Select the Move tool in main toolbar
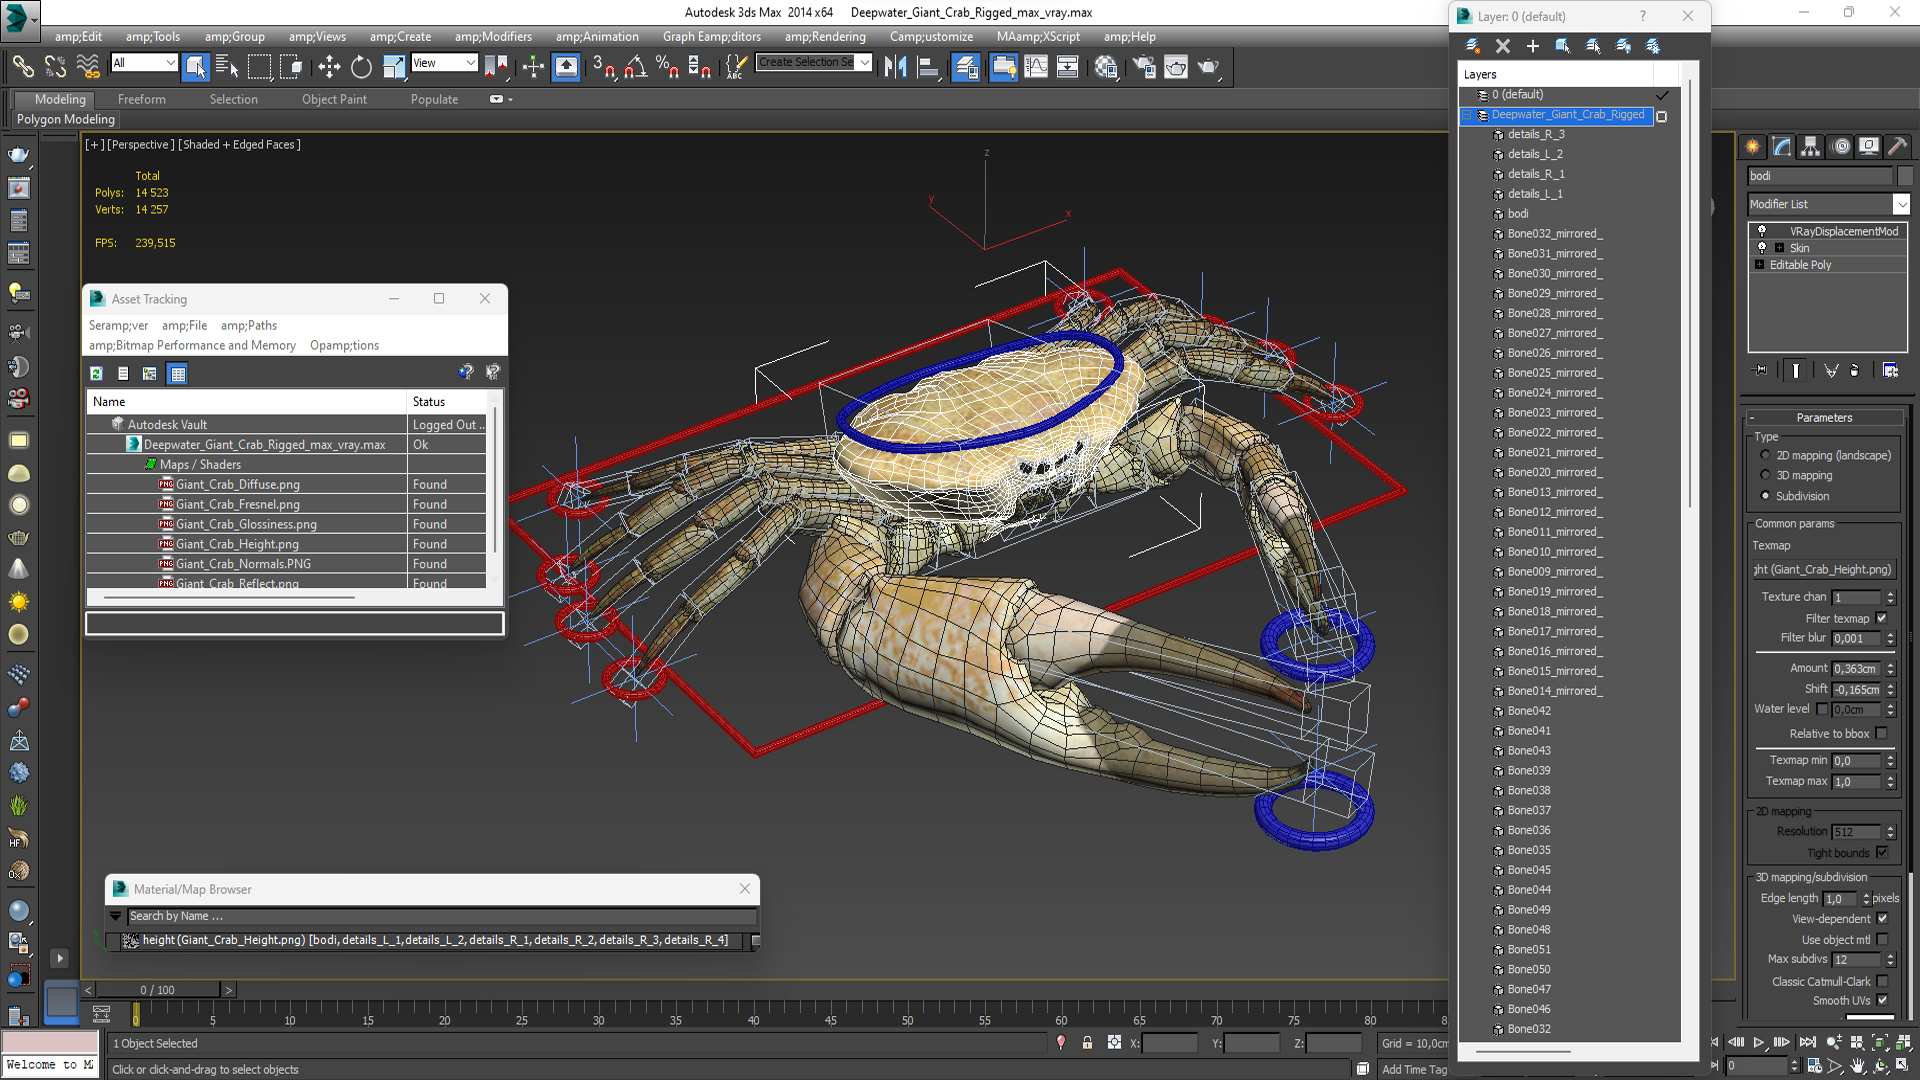This screenshot has width=1920, height=1080. [329, 67]
